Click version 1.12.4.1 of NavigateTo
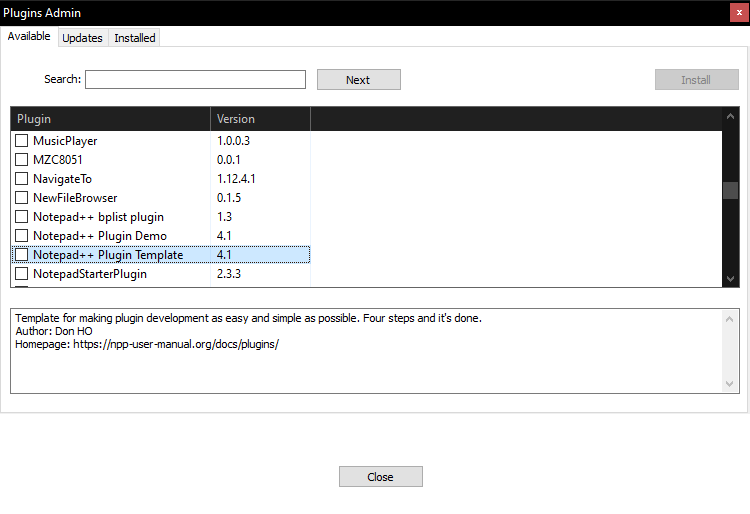The image size is (750, 514). click(236, 179)
